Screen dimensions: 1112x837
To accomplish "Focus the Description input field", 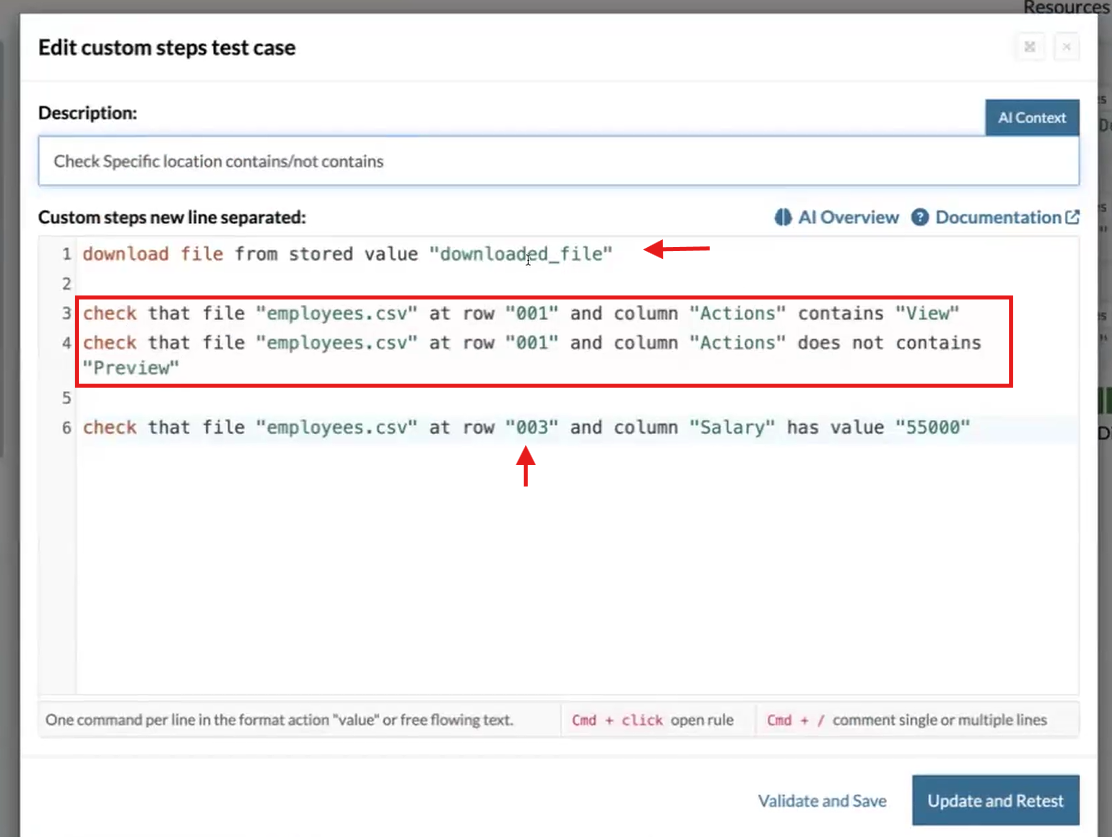I will point(559,161).
